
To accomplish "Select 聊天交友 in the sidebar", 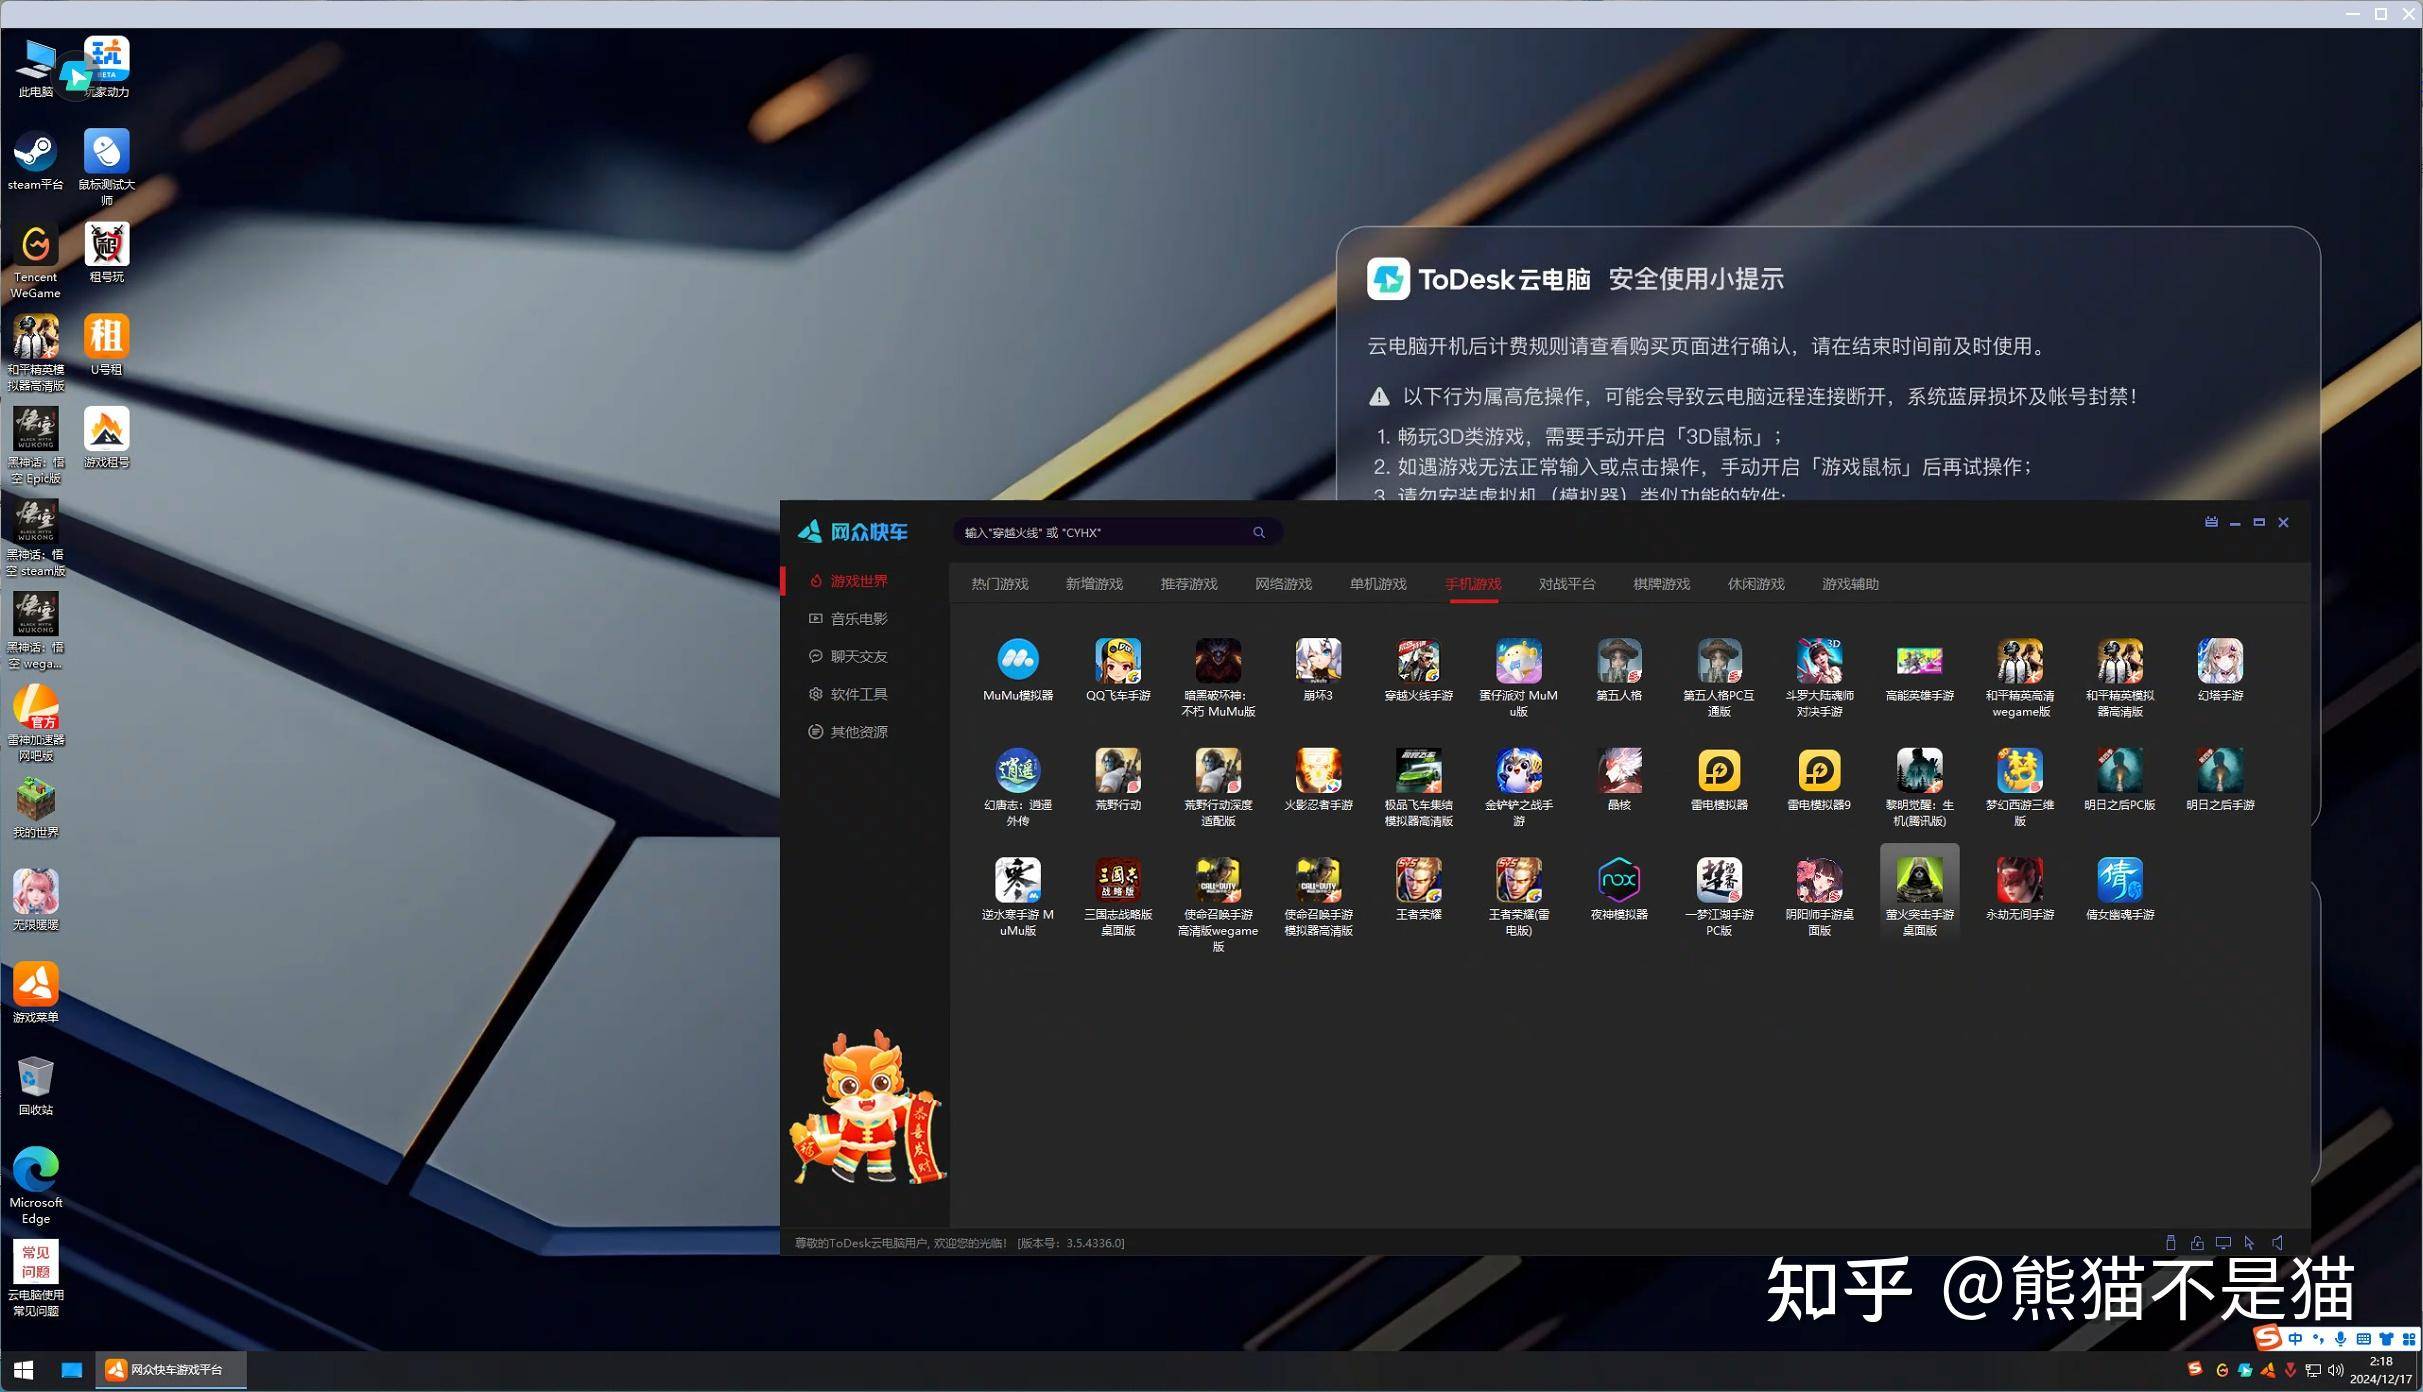I will click(858, 657).
